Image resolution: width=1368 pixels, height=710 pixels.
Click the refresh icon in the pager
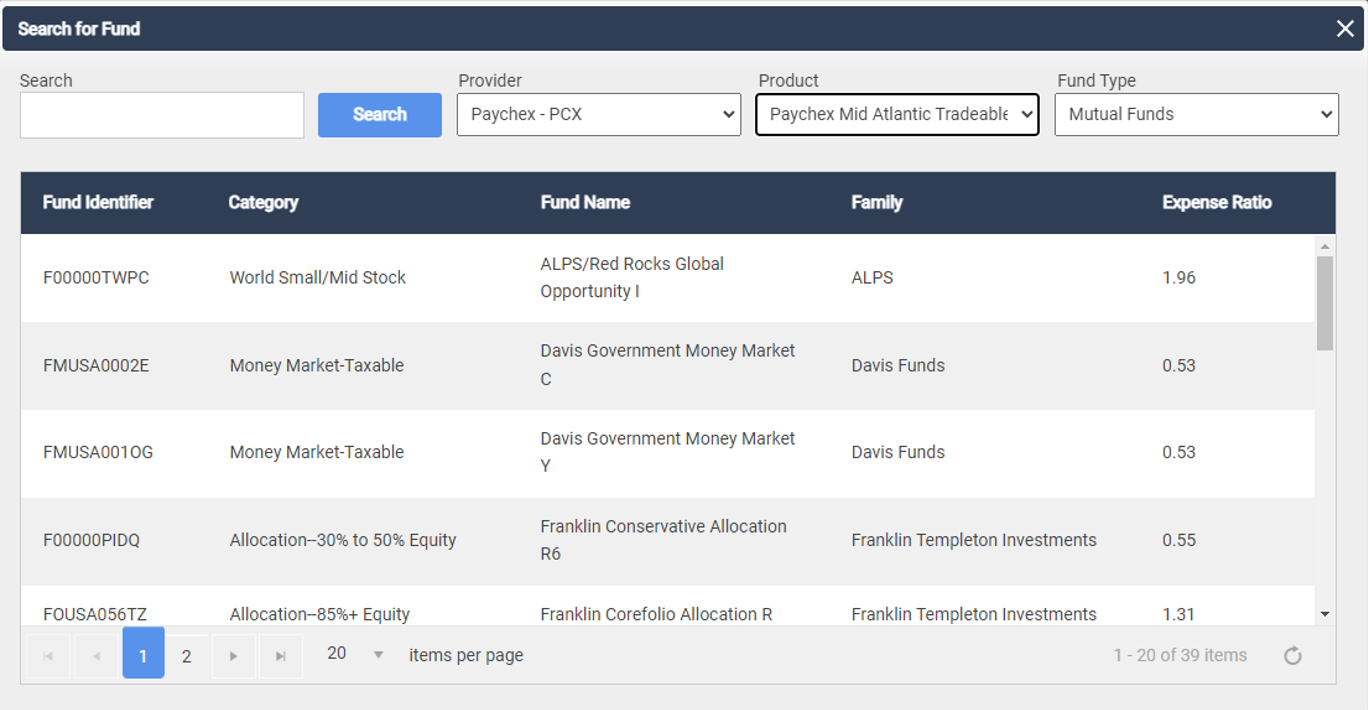(x=1293, y=656)
